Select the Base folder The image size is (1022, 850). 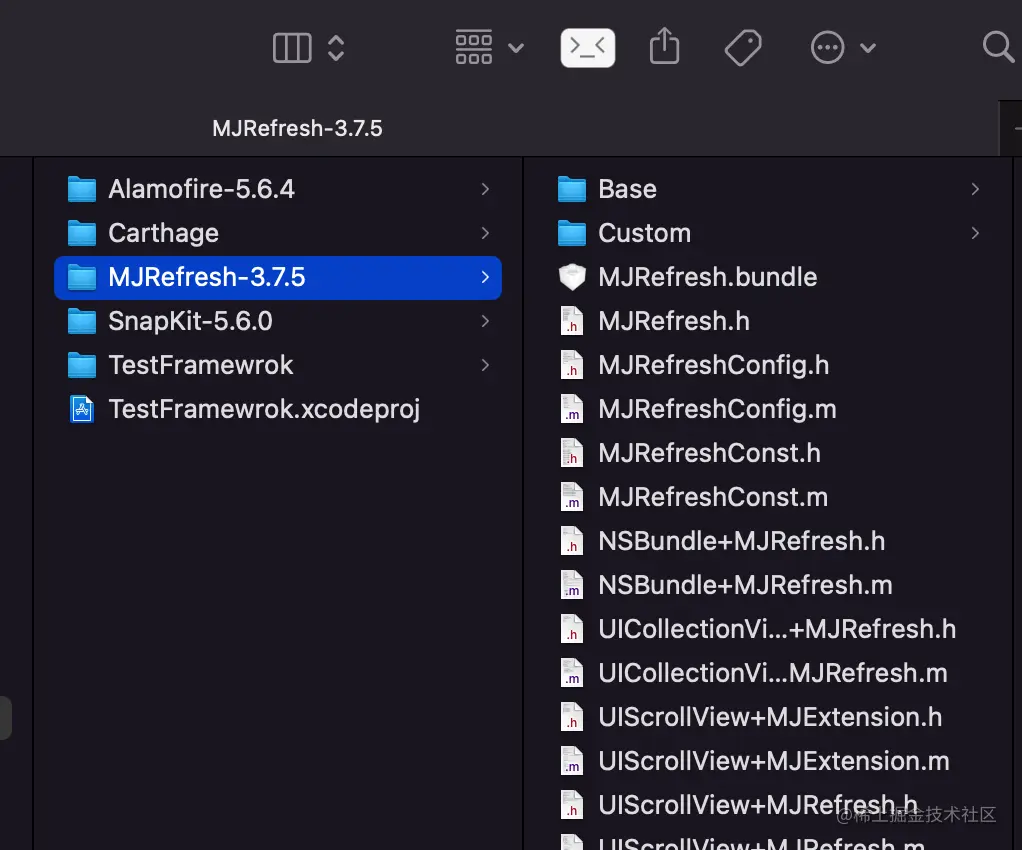tap(627, 189)
